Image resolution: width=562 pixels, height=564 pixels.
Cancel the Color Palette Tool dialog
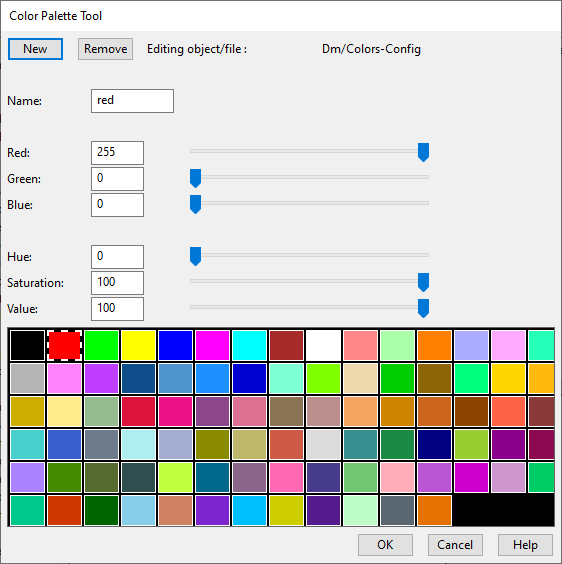click(455, 545)
